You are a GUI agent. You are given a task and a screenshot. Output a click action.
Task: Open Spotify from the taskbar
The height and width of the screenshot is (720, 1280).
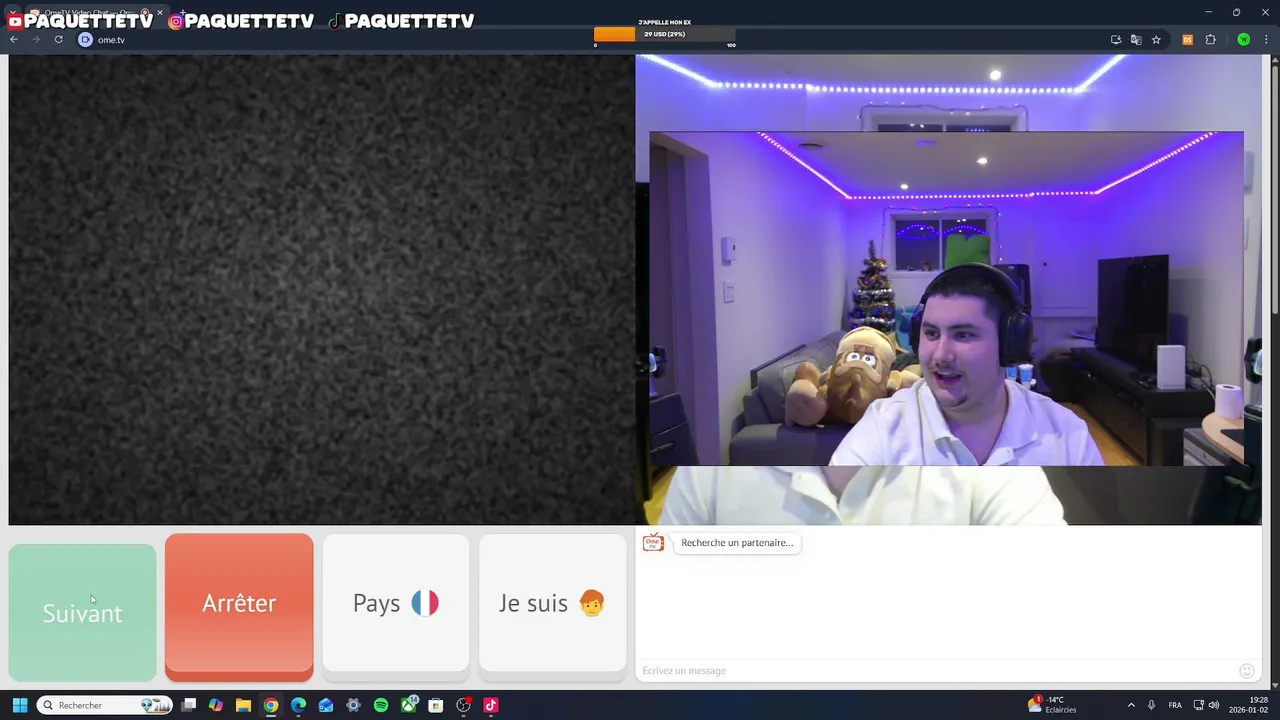pos(381,705)
